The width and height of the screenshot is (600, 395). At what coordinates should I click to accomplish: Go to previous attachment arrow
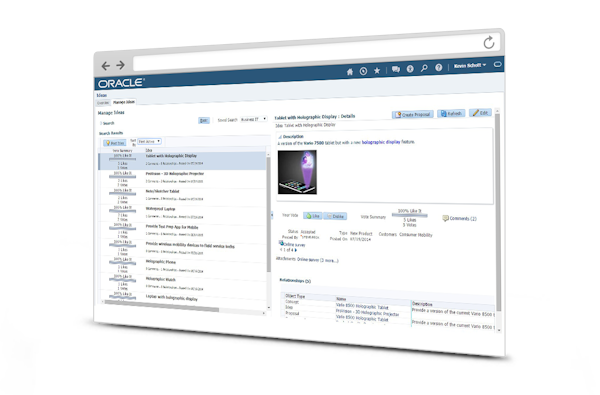tap(281, 250)
